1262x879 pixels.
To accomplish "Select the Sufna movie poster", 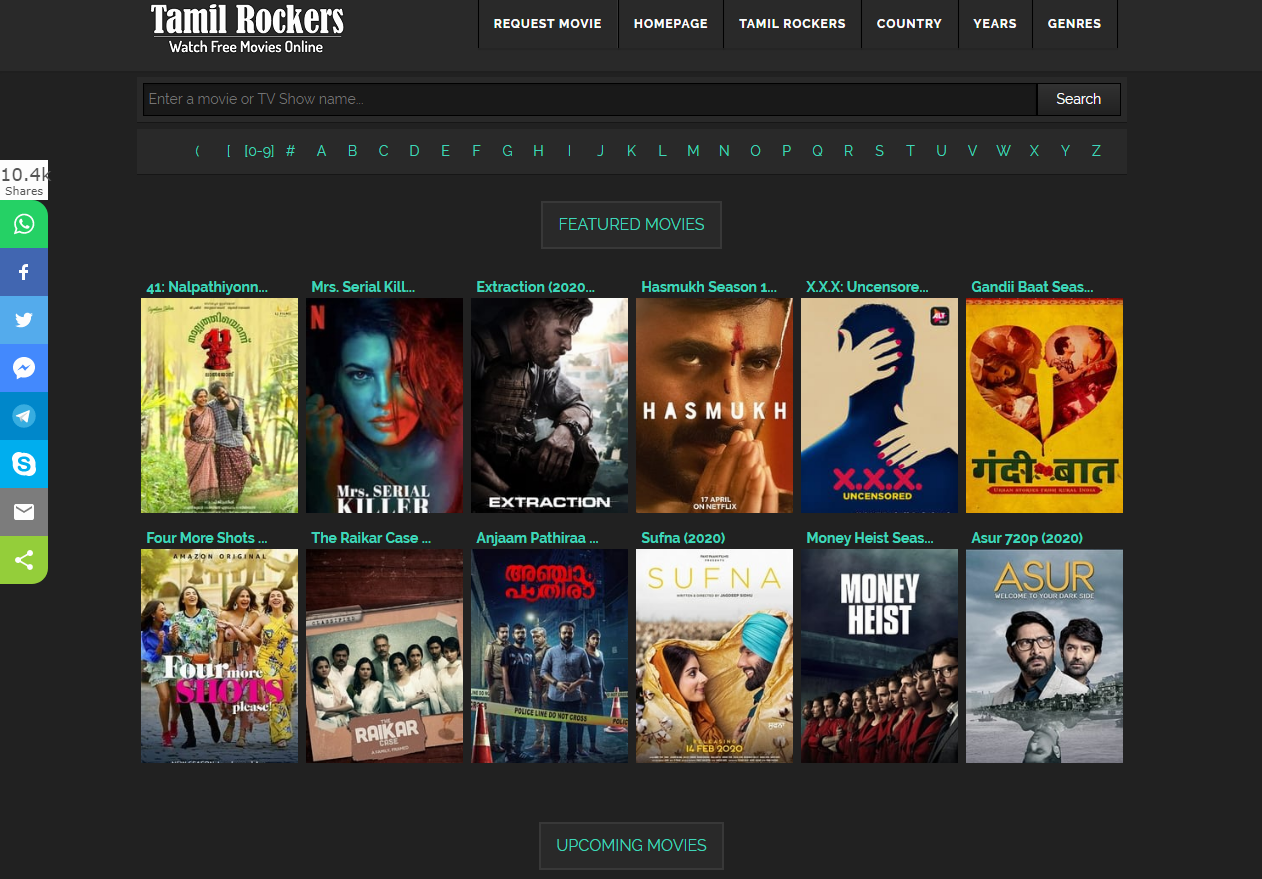I will (714, 656).
